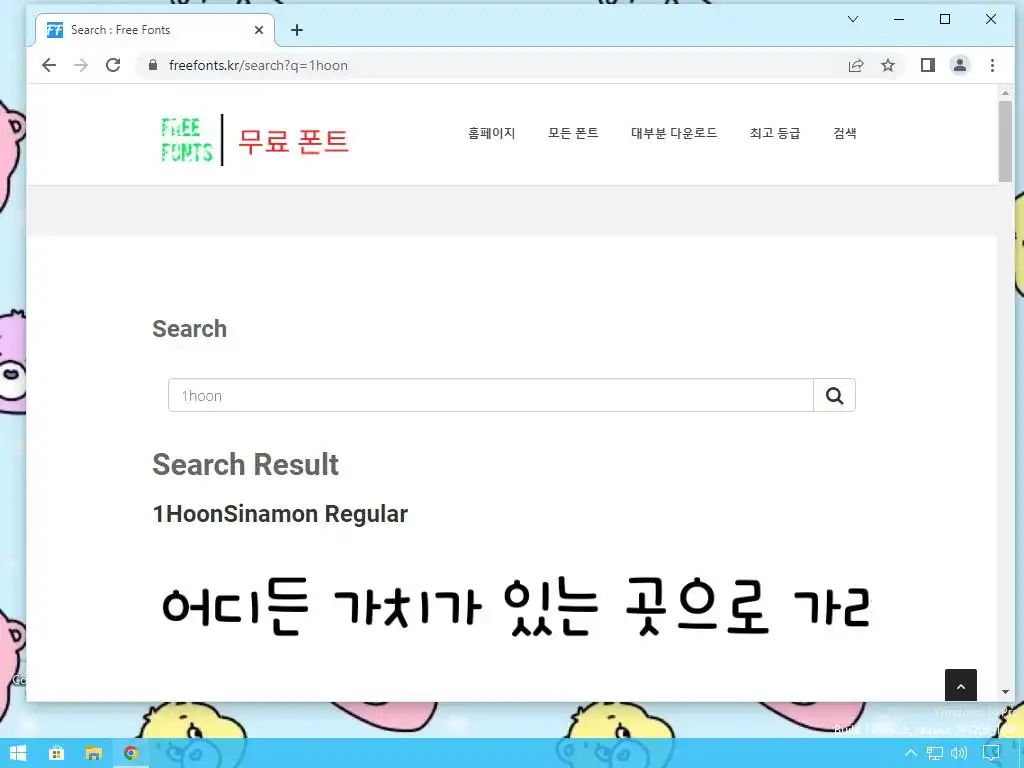Click the page vertical scrollbar thumb
Image resolution: width=1024 pixels, height=768 pixels.
coord(1005,141)
